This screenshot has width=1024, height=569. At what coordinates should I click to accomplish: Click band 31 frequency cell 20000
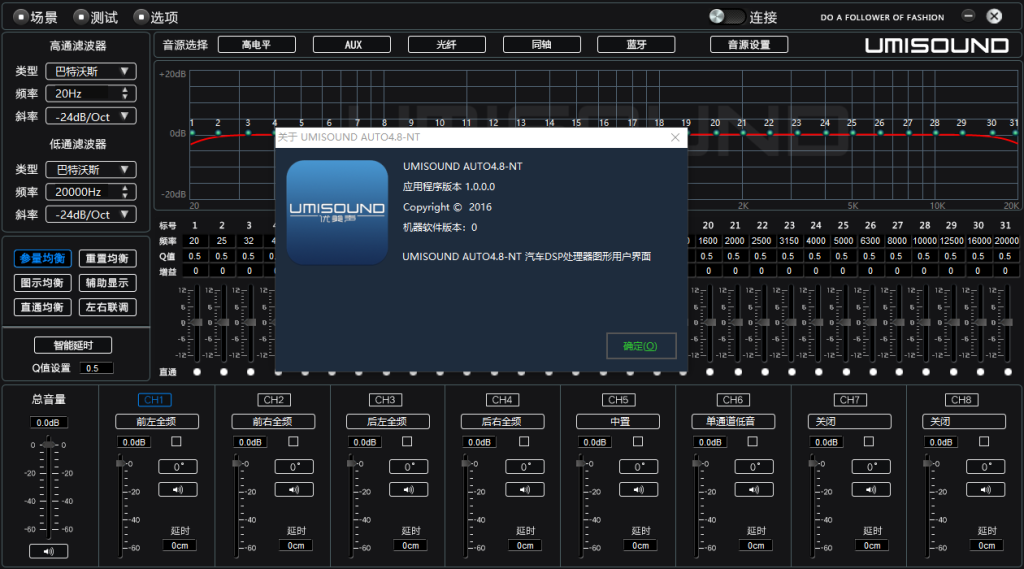pyautogui.click(x=1006, y=241)
